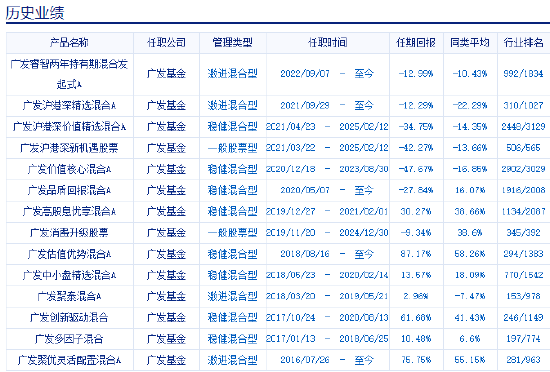Open fund 广发沪港深价值精选混合A
550x372 pixels.
69,127
